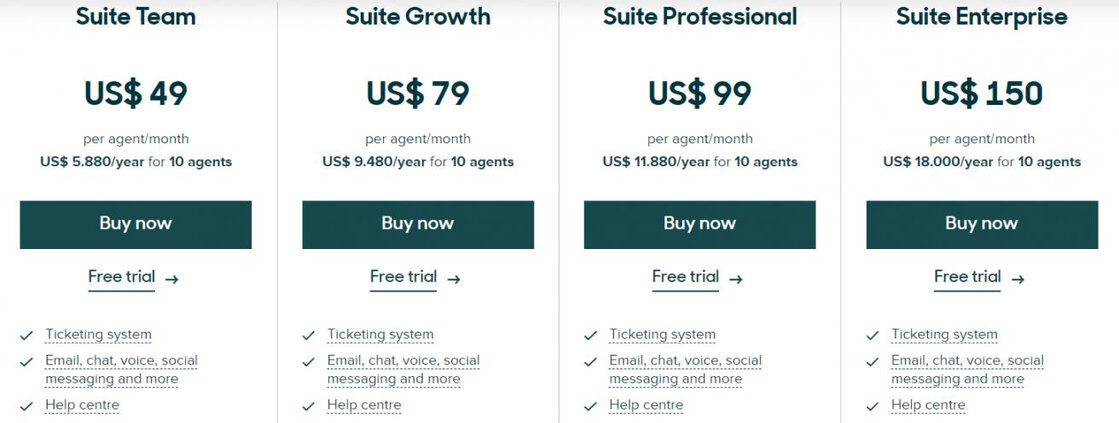Click arrow icon beside Suite Growth free trial
Screen dimensions: 1119x423
pyautogui.click(x=454, y=279)
